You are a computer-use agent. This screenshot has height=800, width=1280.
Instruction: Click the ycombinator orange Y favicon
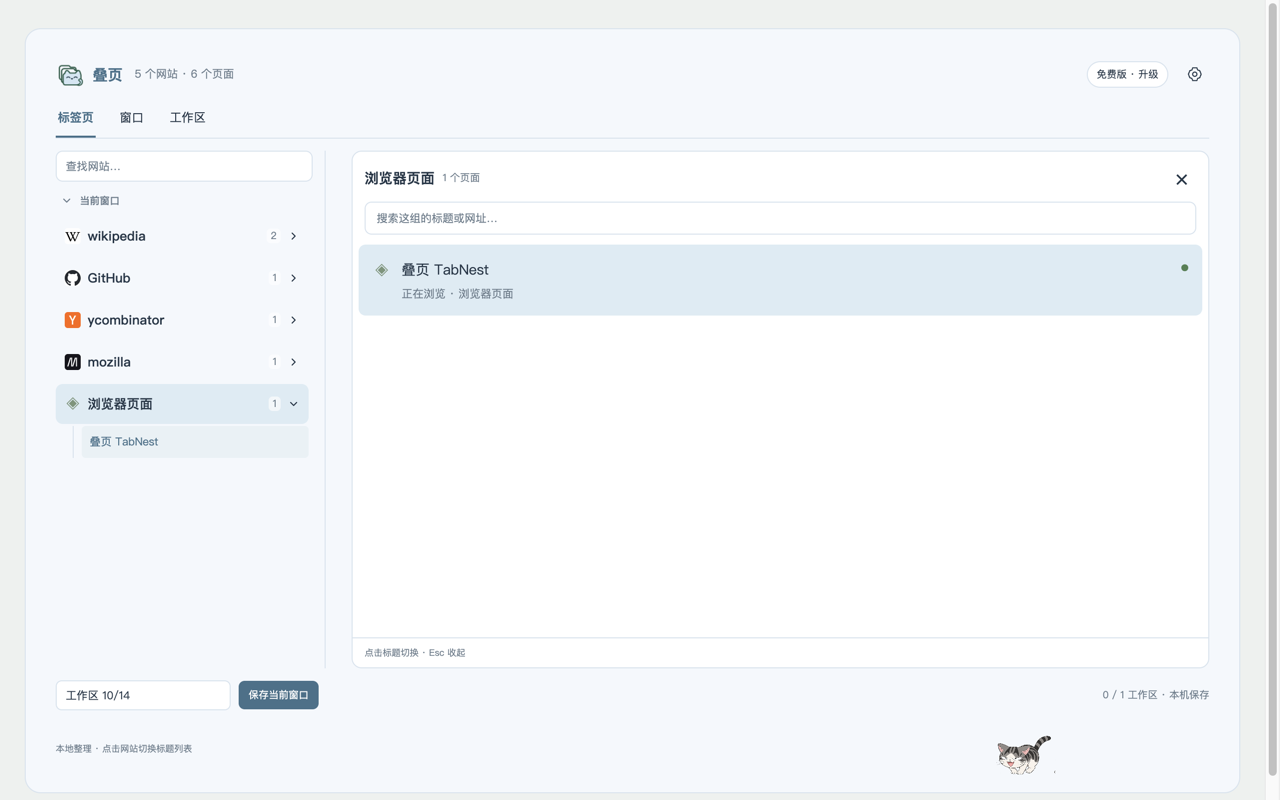click(x=72, y=320)
